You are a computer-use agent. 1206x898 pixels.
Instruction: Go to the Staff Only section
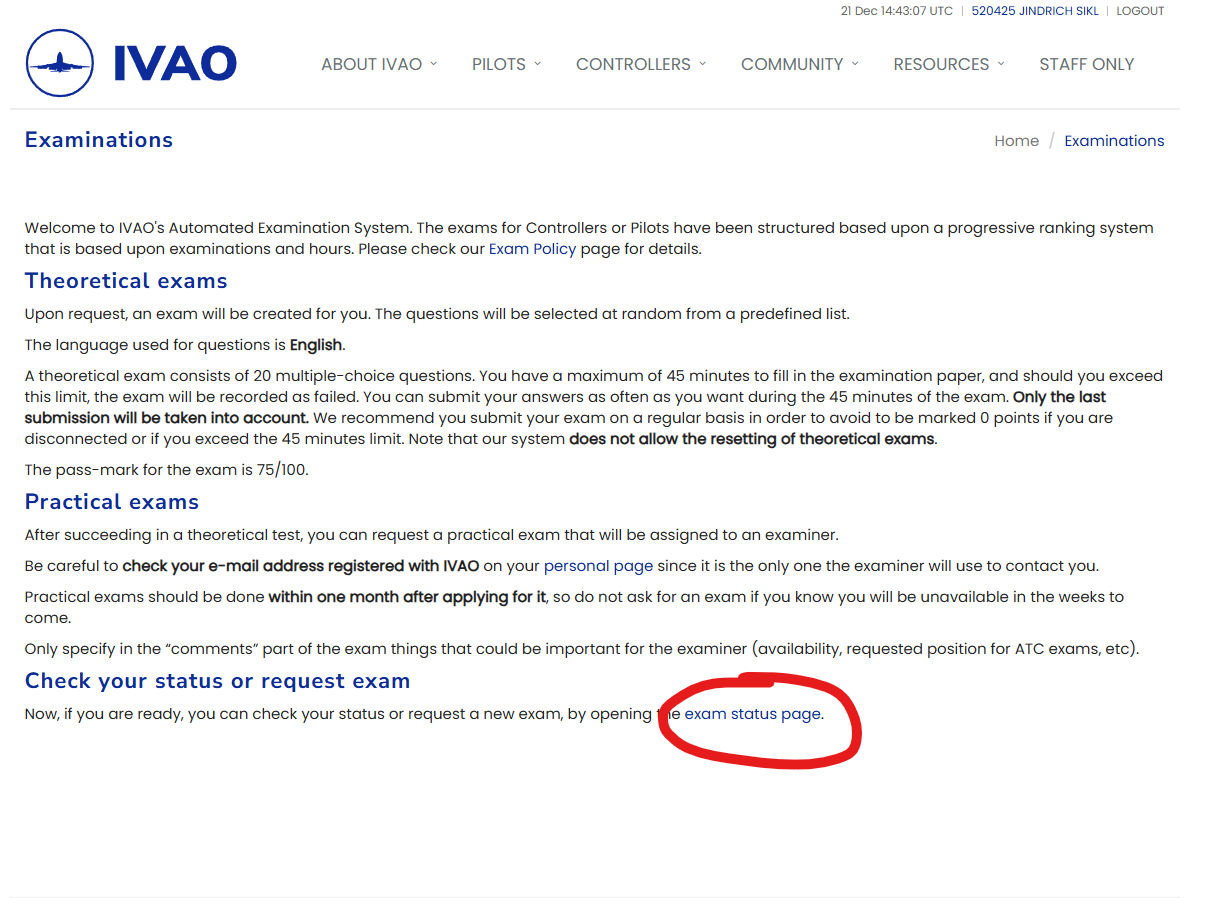1087,64
